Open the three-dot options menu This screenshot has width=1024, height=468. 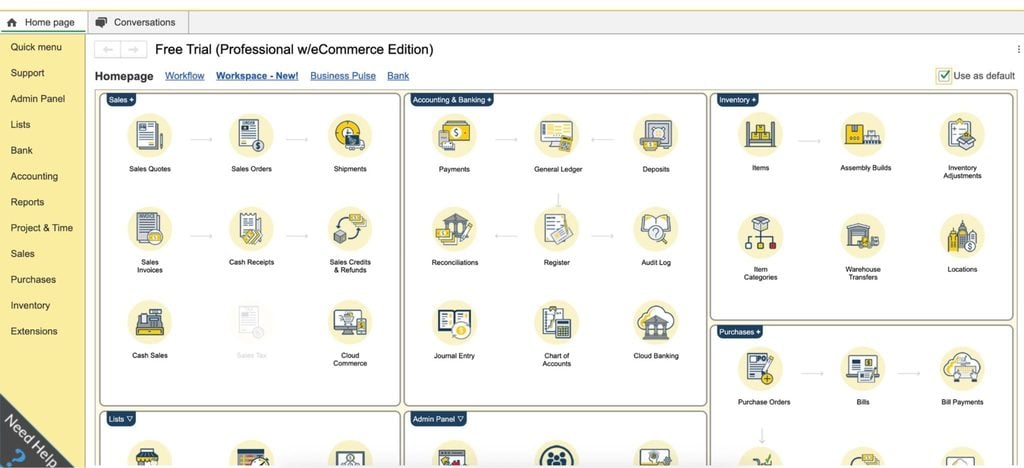click(x=1019, y=49)
